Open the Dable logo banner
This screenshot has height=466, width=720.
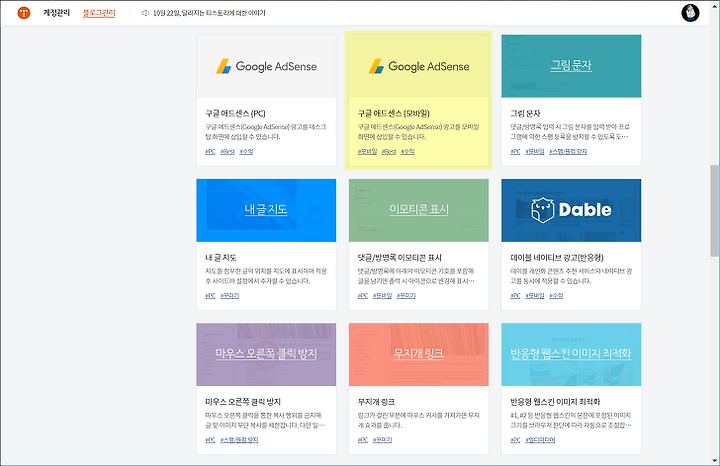[x=571, y=210]
